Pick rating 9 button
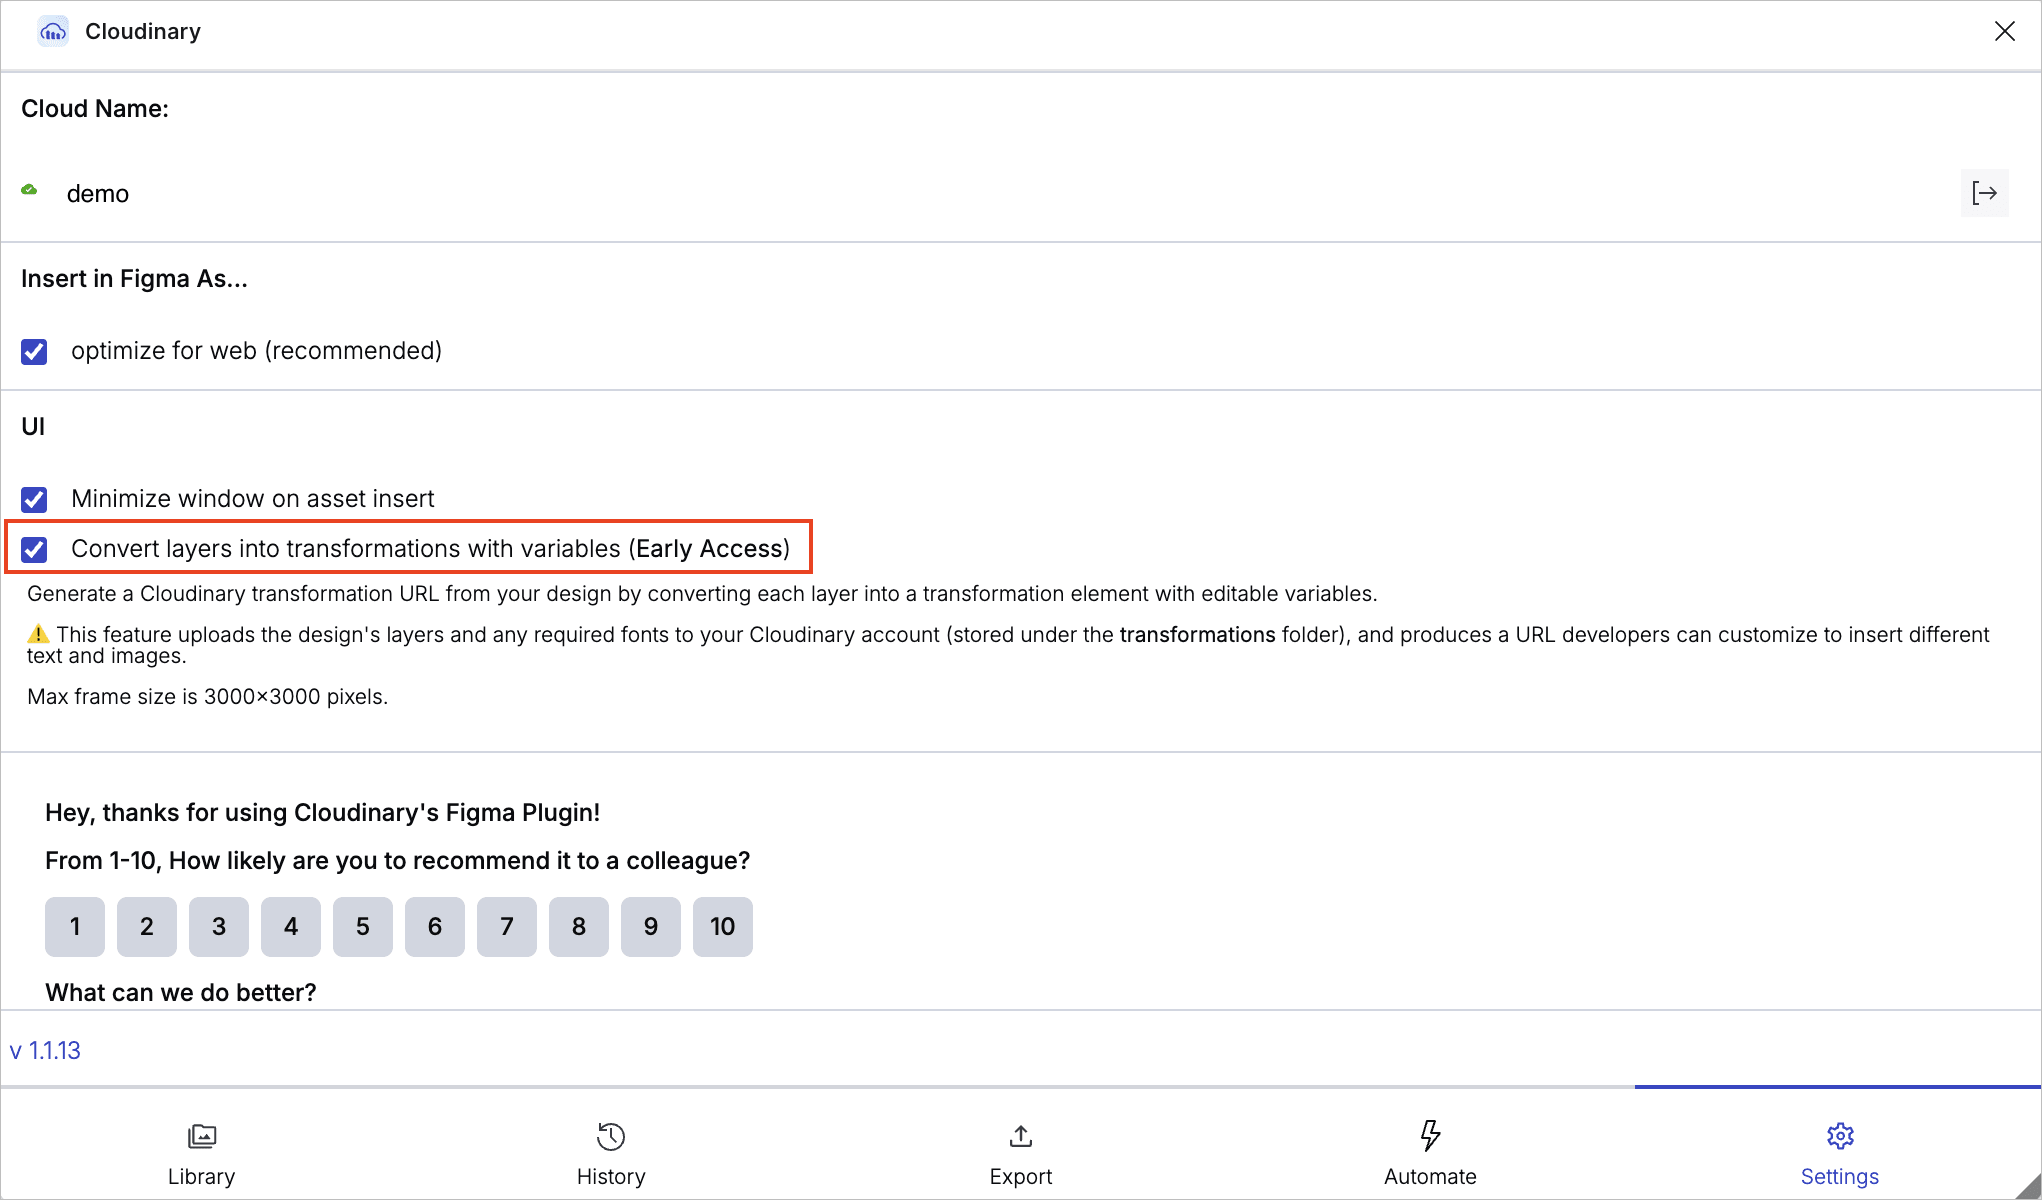This screenshot has width=2042, height=1200. click(x=650, y=927)
